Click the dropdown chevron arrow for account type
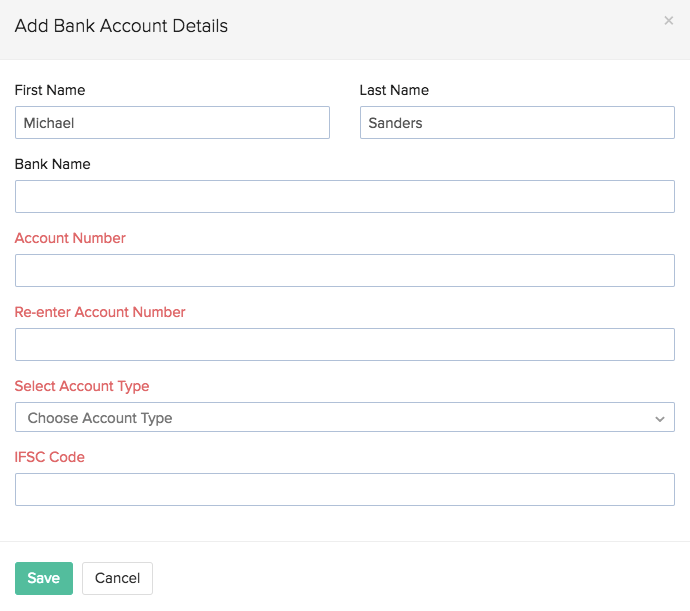The width and height of the screenshot is (690, 611). (659, 419)
